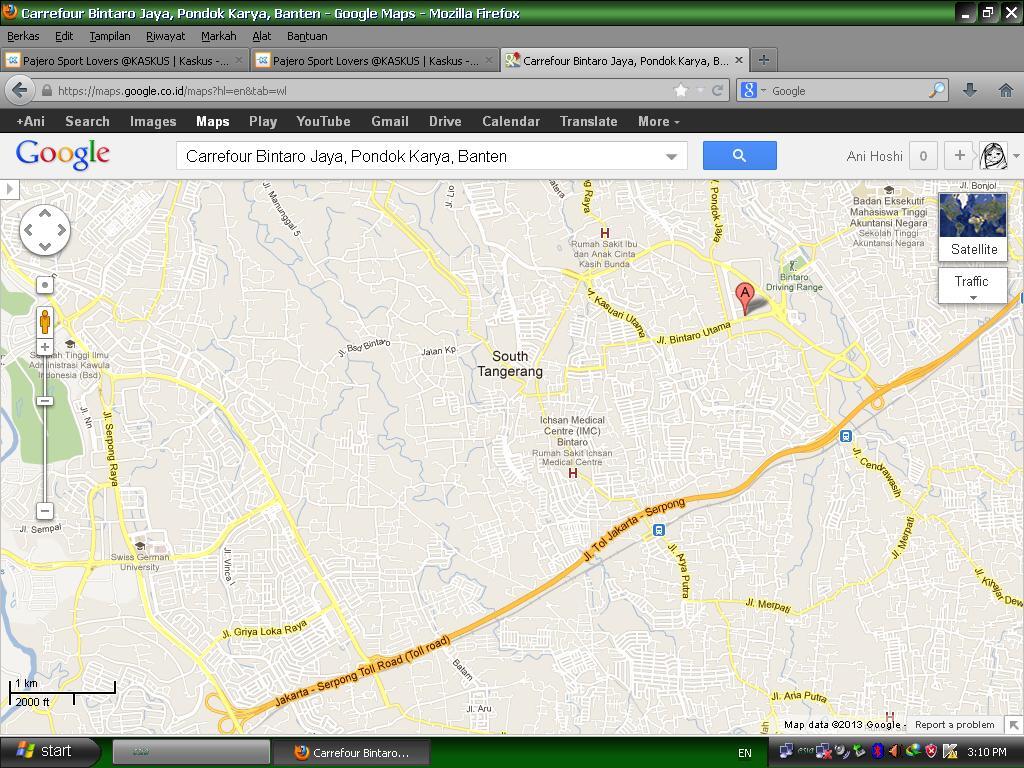The width and height of the screenshot is (1024, 768).
Task: Open the Windows start button
Action: pyautogui.click(x=50, y=751)
